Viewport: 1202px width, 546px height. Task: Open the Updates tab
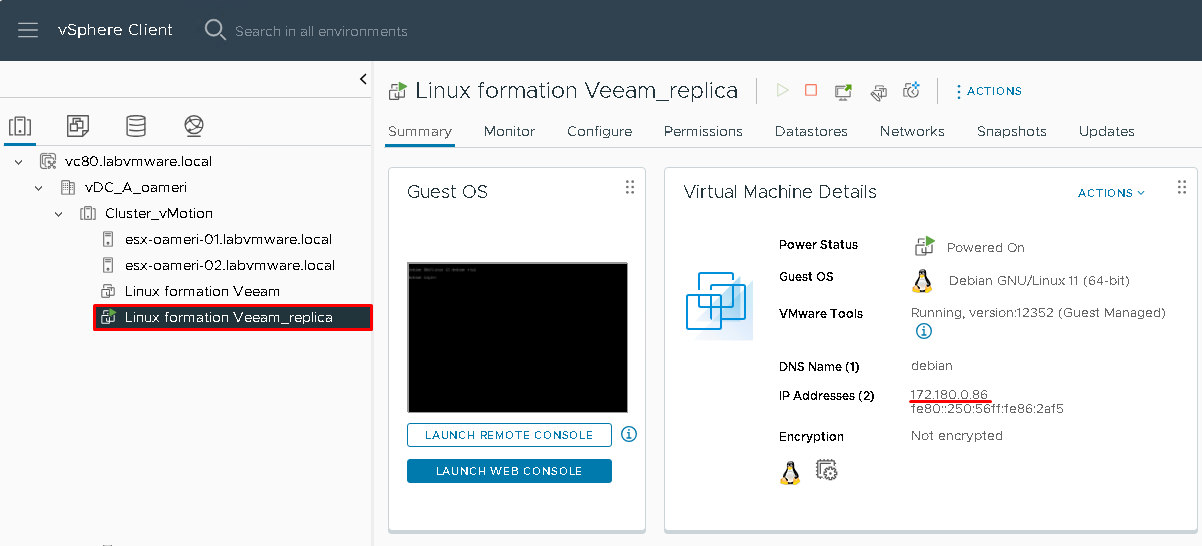(1107, 131)
